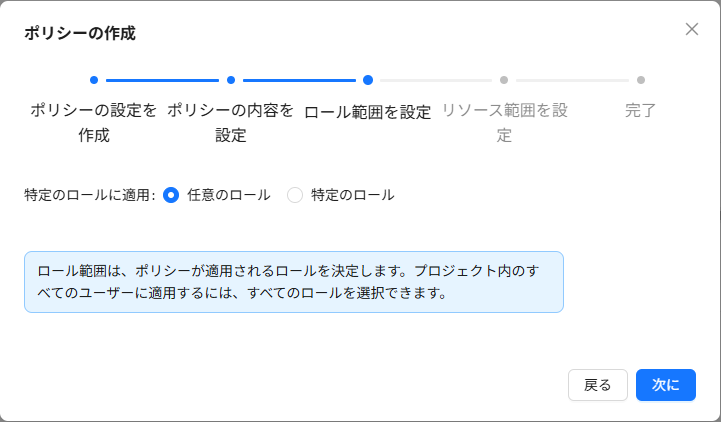Image resolution: width=721 pixels, height=422 pixels.
Task: Click the blue role scope info box
Action: tap(294, 282)
